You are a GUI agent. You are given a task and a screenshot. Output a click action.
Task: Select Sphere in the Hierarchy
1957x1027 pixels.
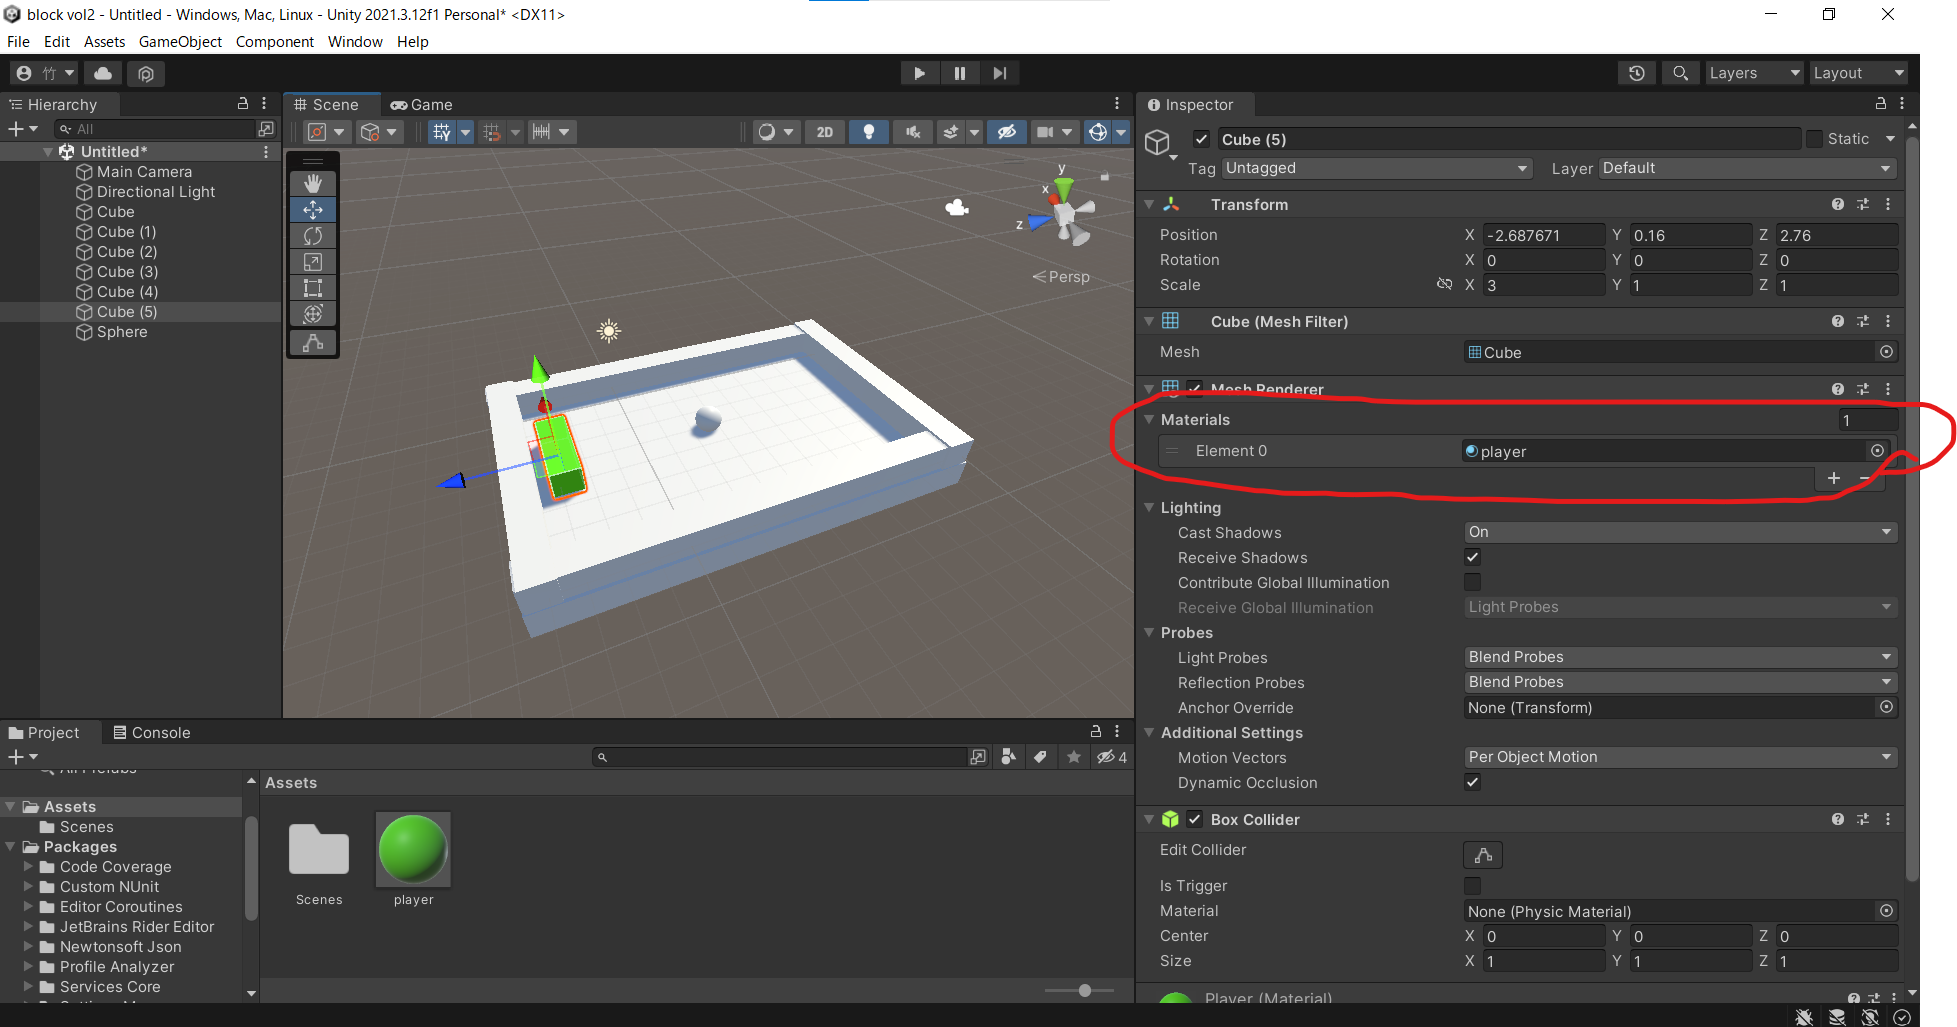coord(122,332)
